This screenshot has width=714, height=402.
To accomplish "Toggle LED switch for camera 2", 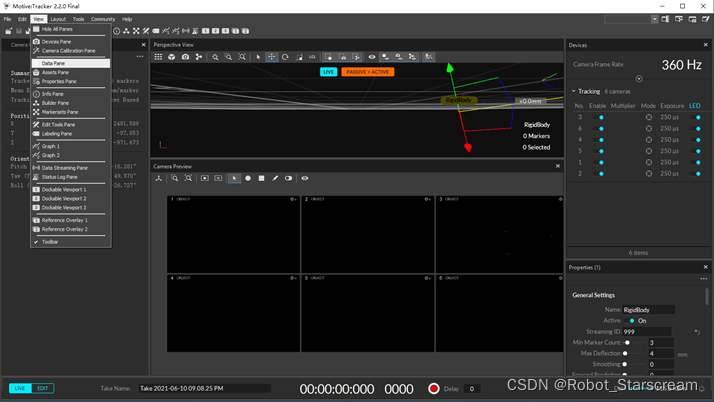I will click(x=695, y=174).
